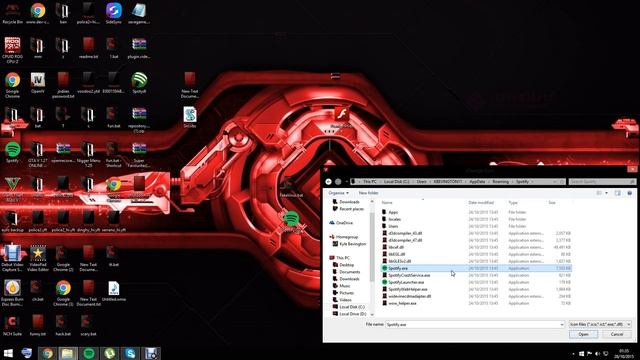Select Documents in navigation pane
The image size is (640, 360).
(346, 272)
